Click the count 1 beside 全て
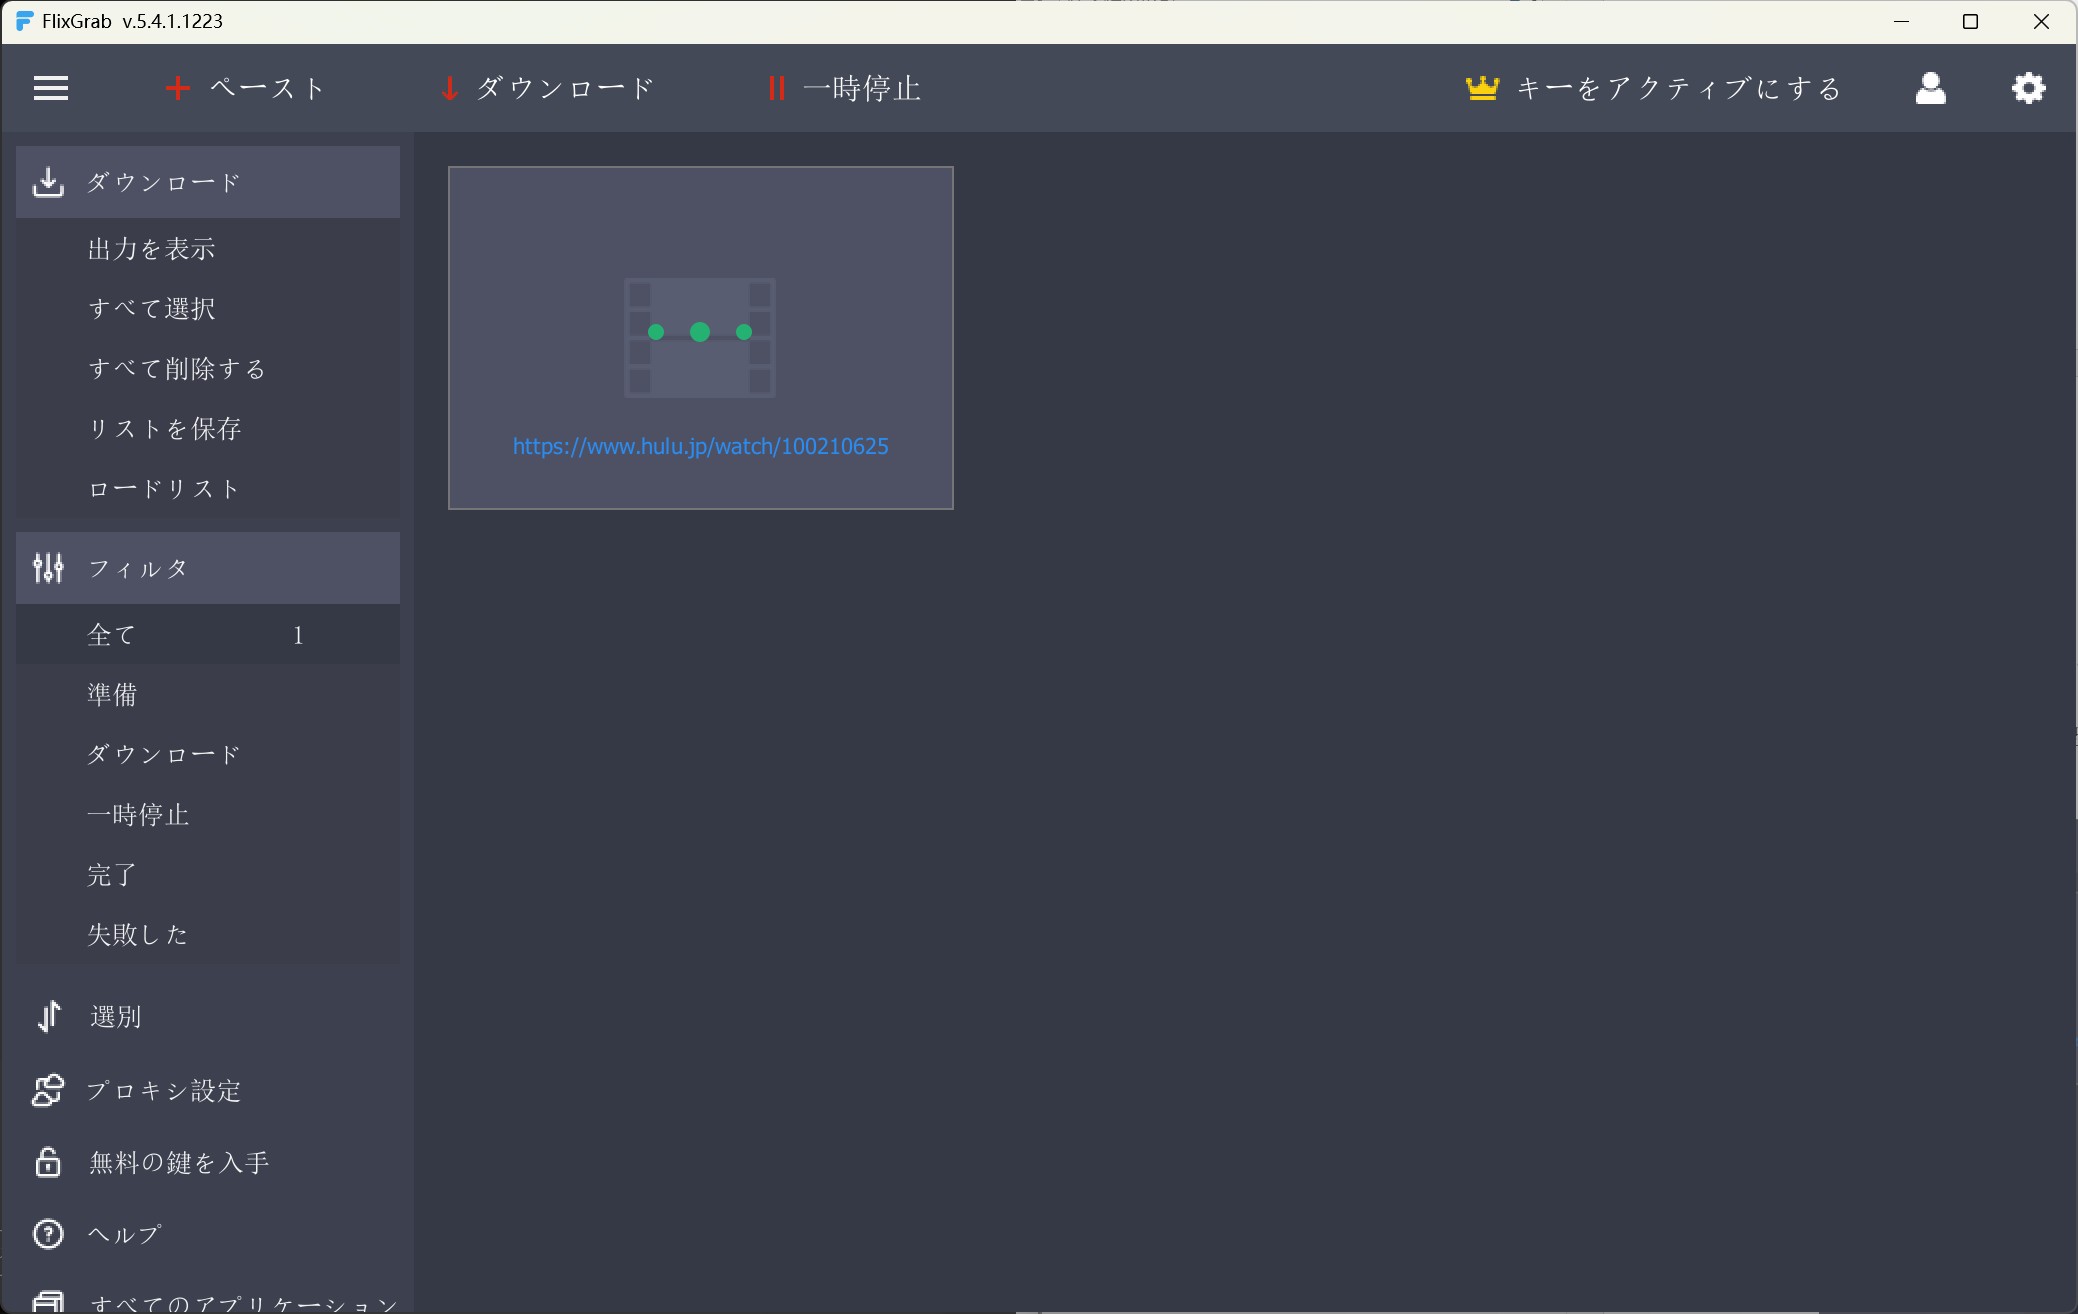This screenshot has height=1314, width=2078. tap(298, 635)
